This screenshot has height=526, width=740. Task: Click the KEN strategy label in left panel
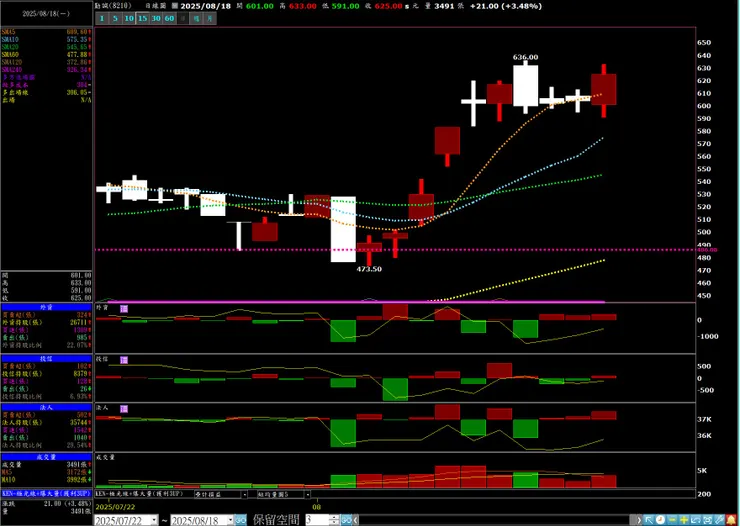click(46, 493)
